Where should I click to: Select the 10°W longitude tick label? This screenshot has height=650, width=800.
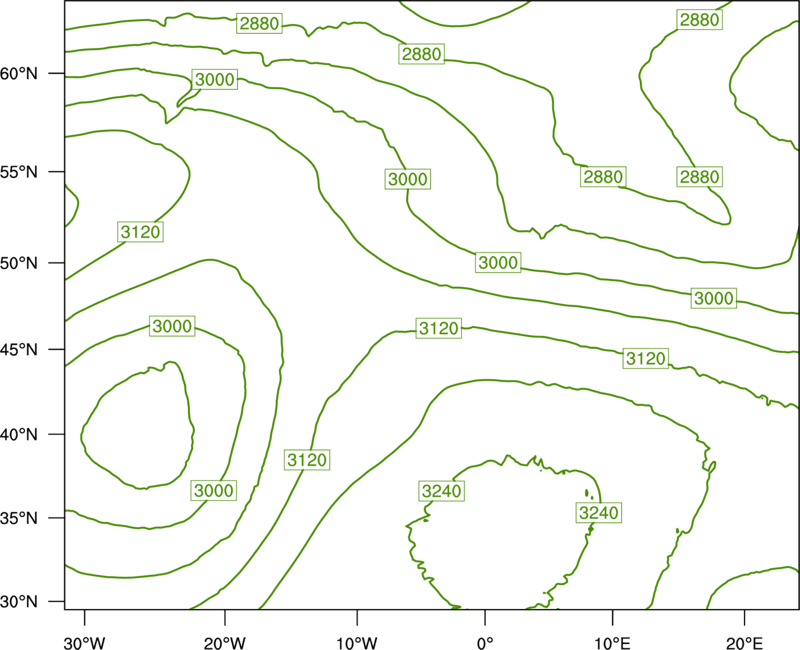click(357, 643)
